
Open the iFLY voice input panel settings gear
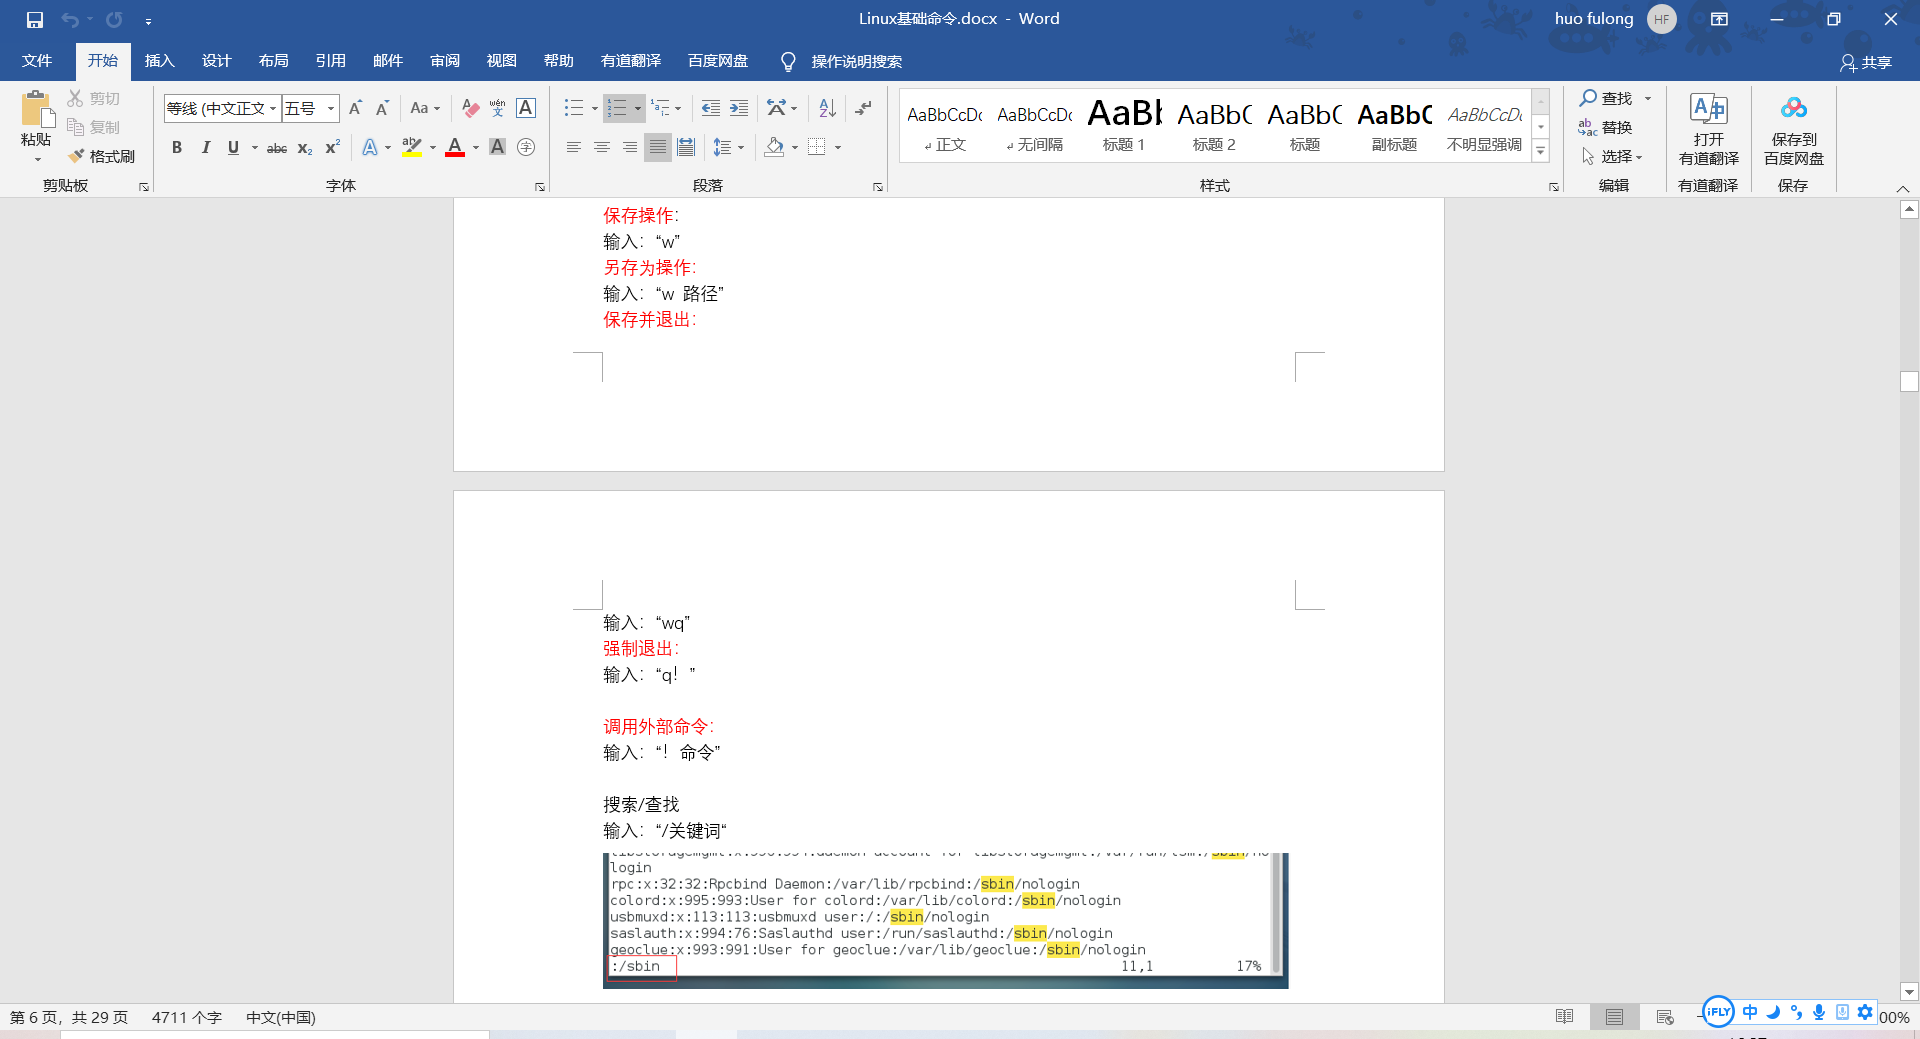[x=1866, y=1012]
